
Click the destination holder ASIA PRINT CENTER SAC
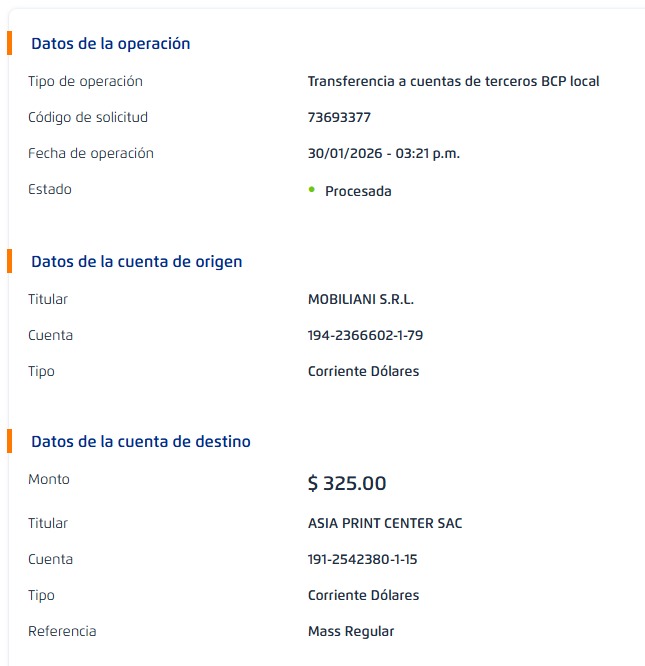tap(385, 523)
